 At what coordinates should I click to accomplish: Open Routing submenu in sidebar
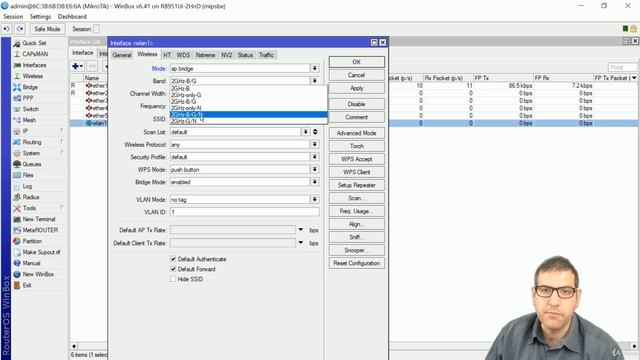(31, 142)
